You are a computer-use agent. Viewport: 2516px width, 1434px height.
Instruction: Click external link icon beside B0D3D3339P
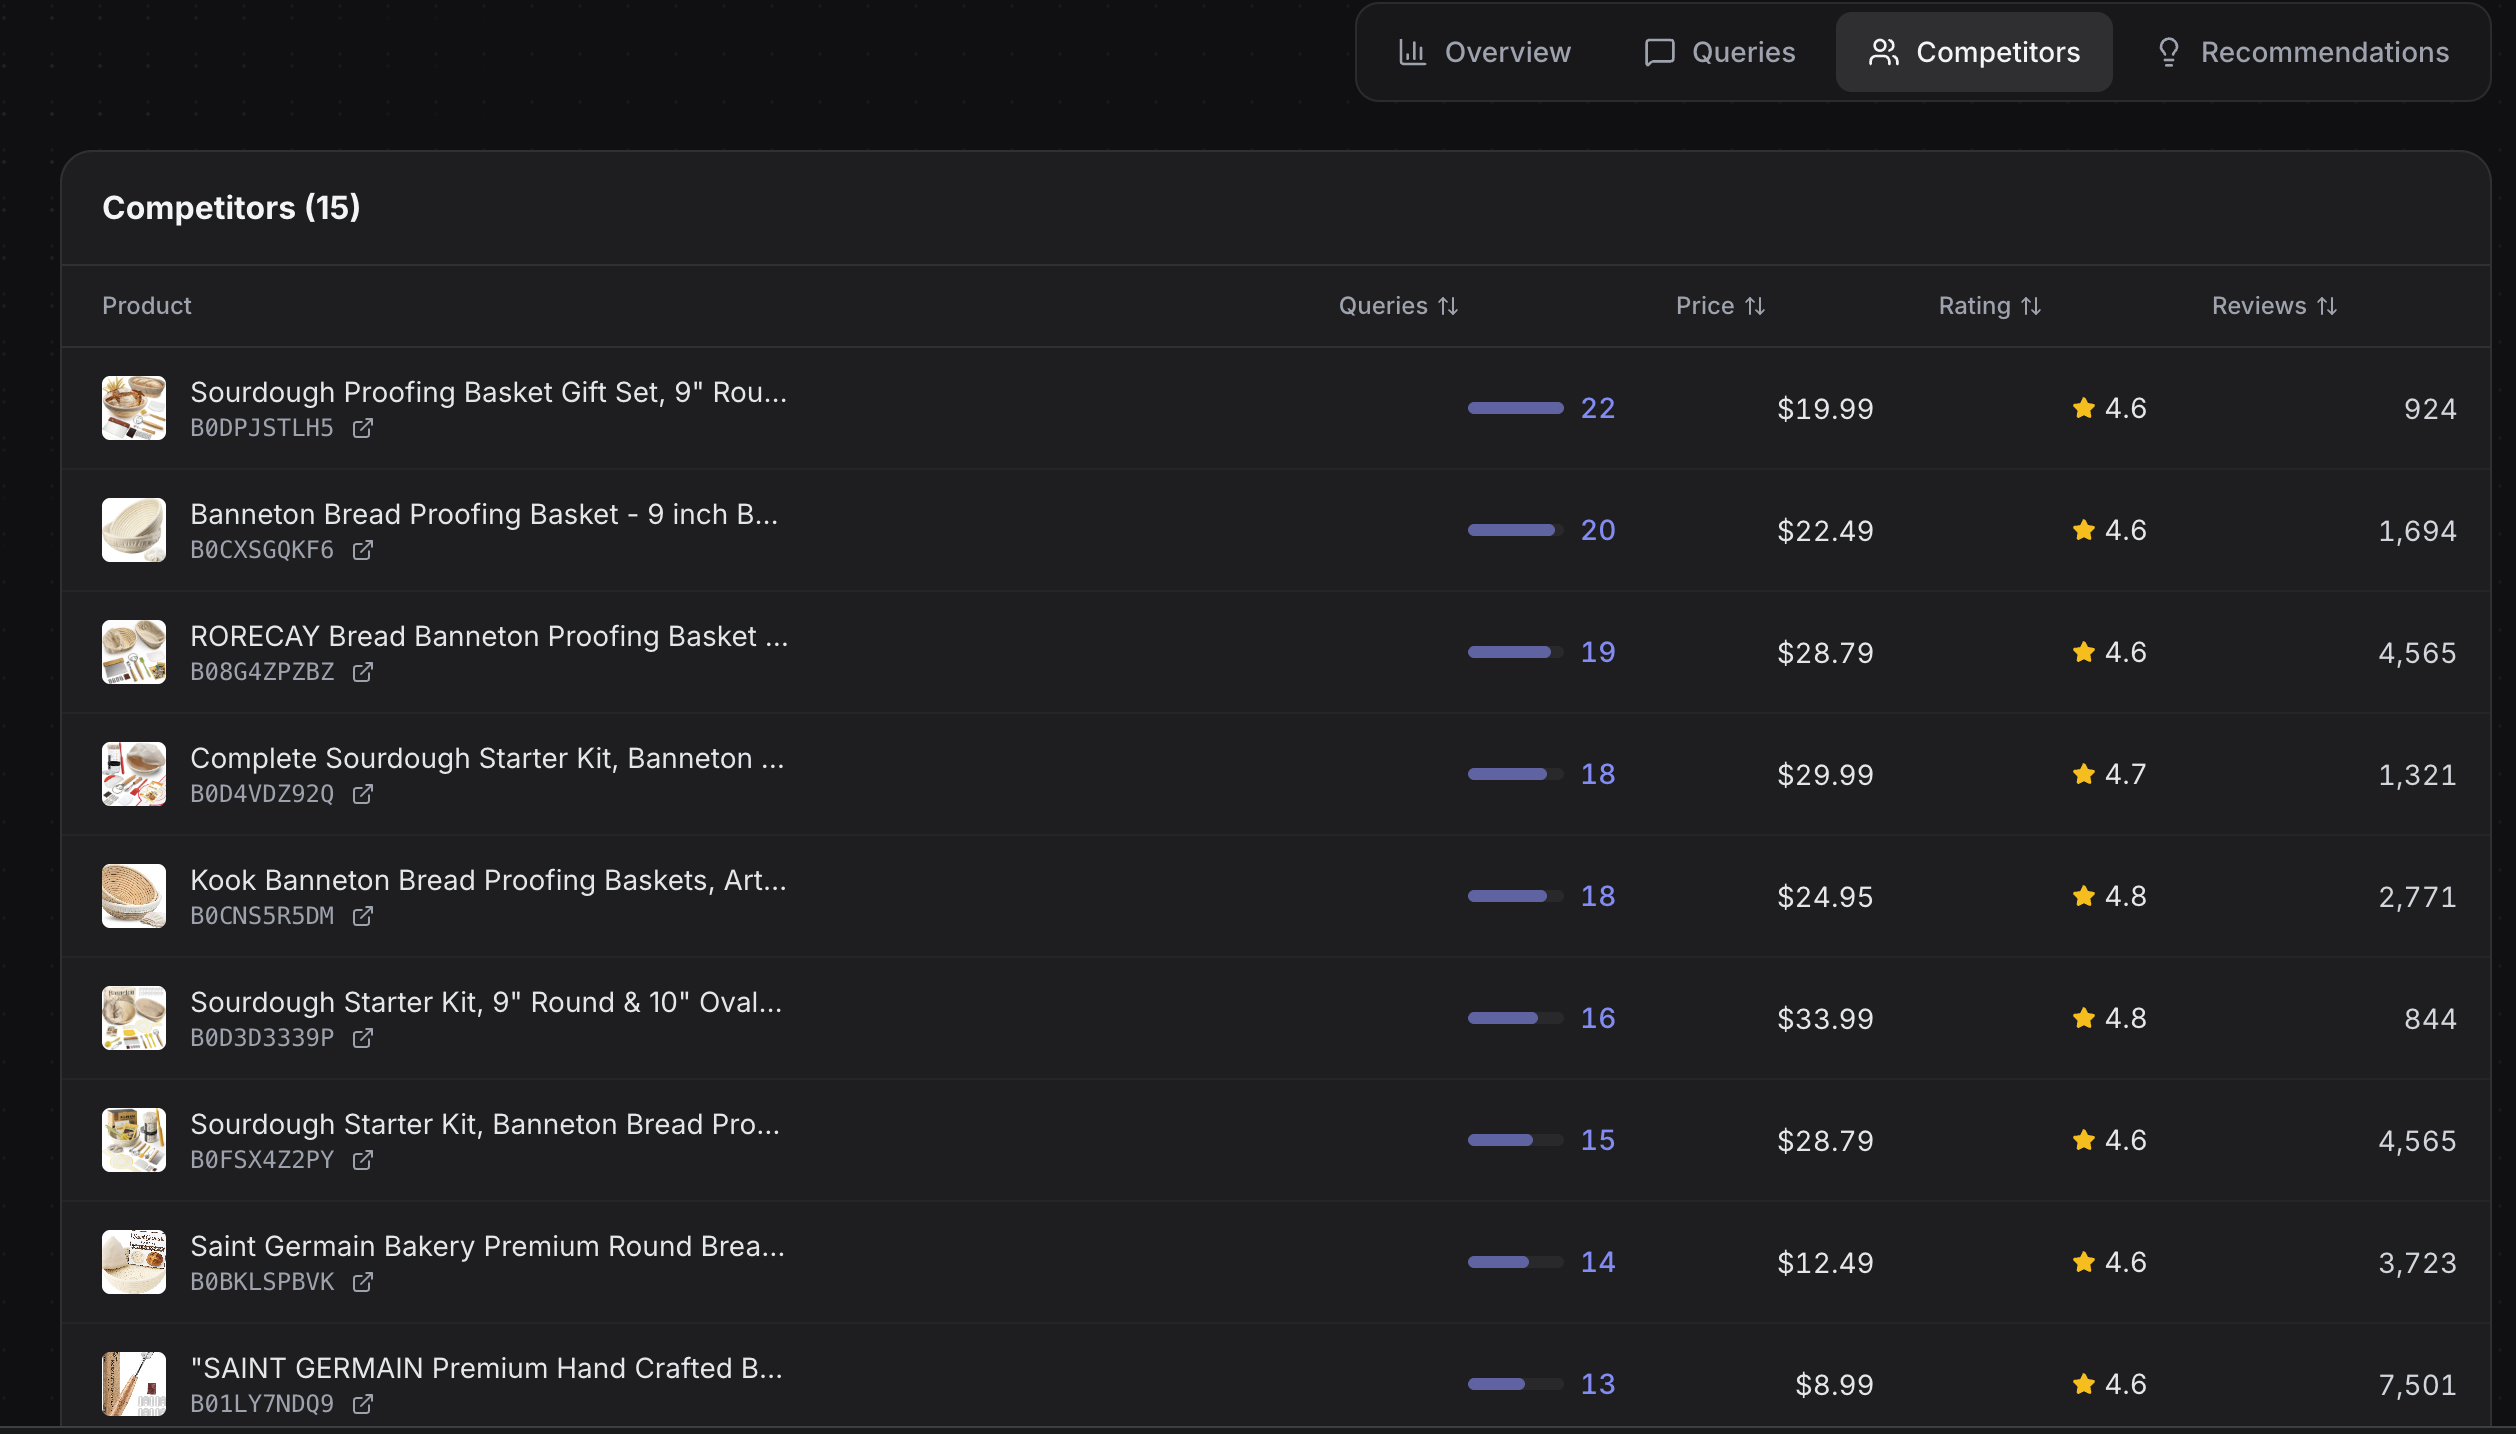tap(363, 1038)
